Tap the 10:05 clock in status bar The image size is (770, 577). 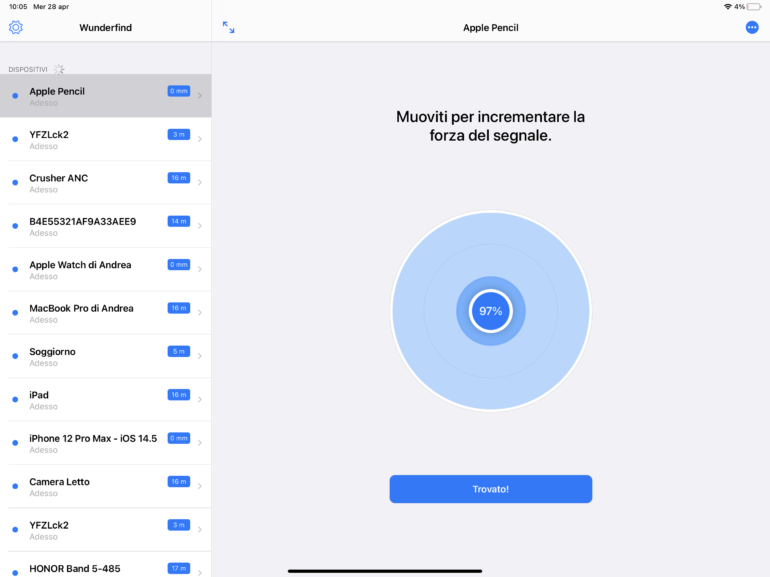[18, 7]
